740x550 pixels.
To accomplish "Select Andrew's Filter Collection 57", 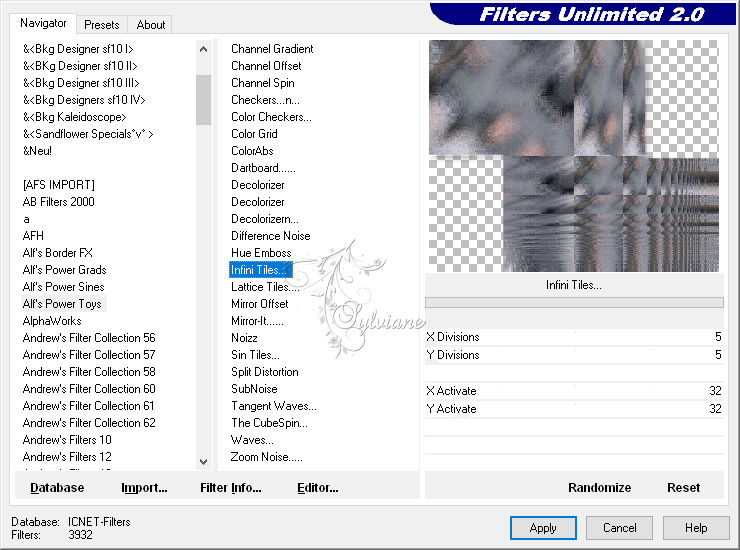I will (89, 355).
